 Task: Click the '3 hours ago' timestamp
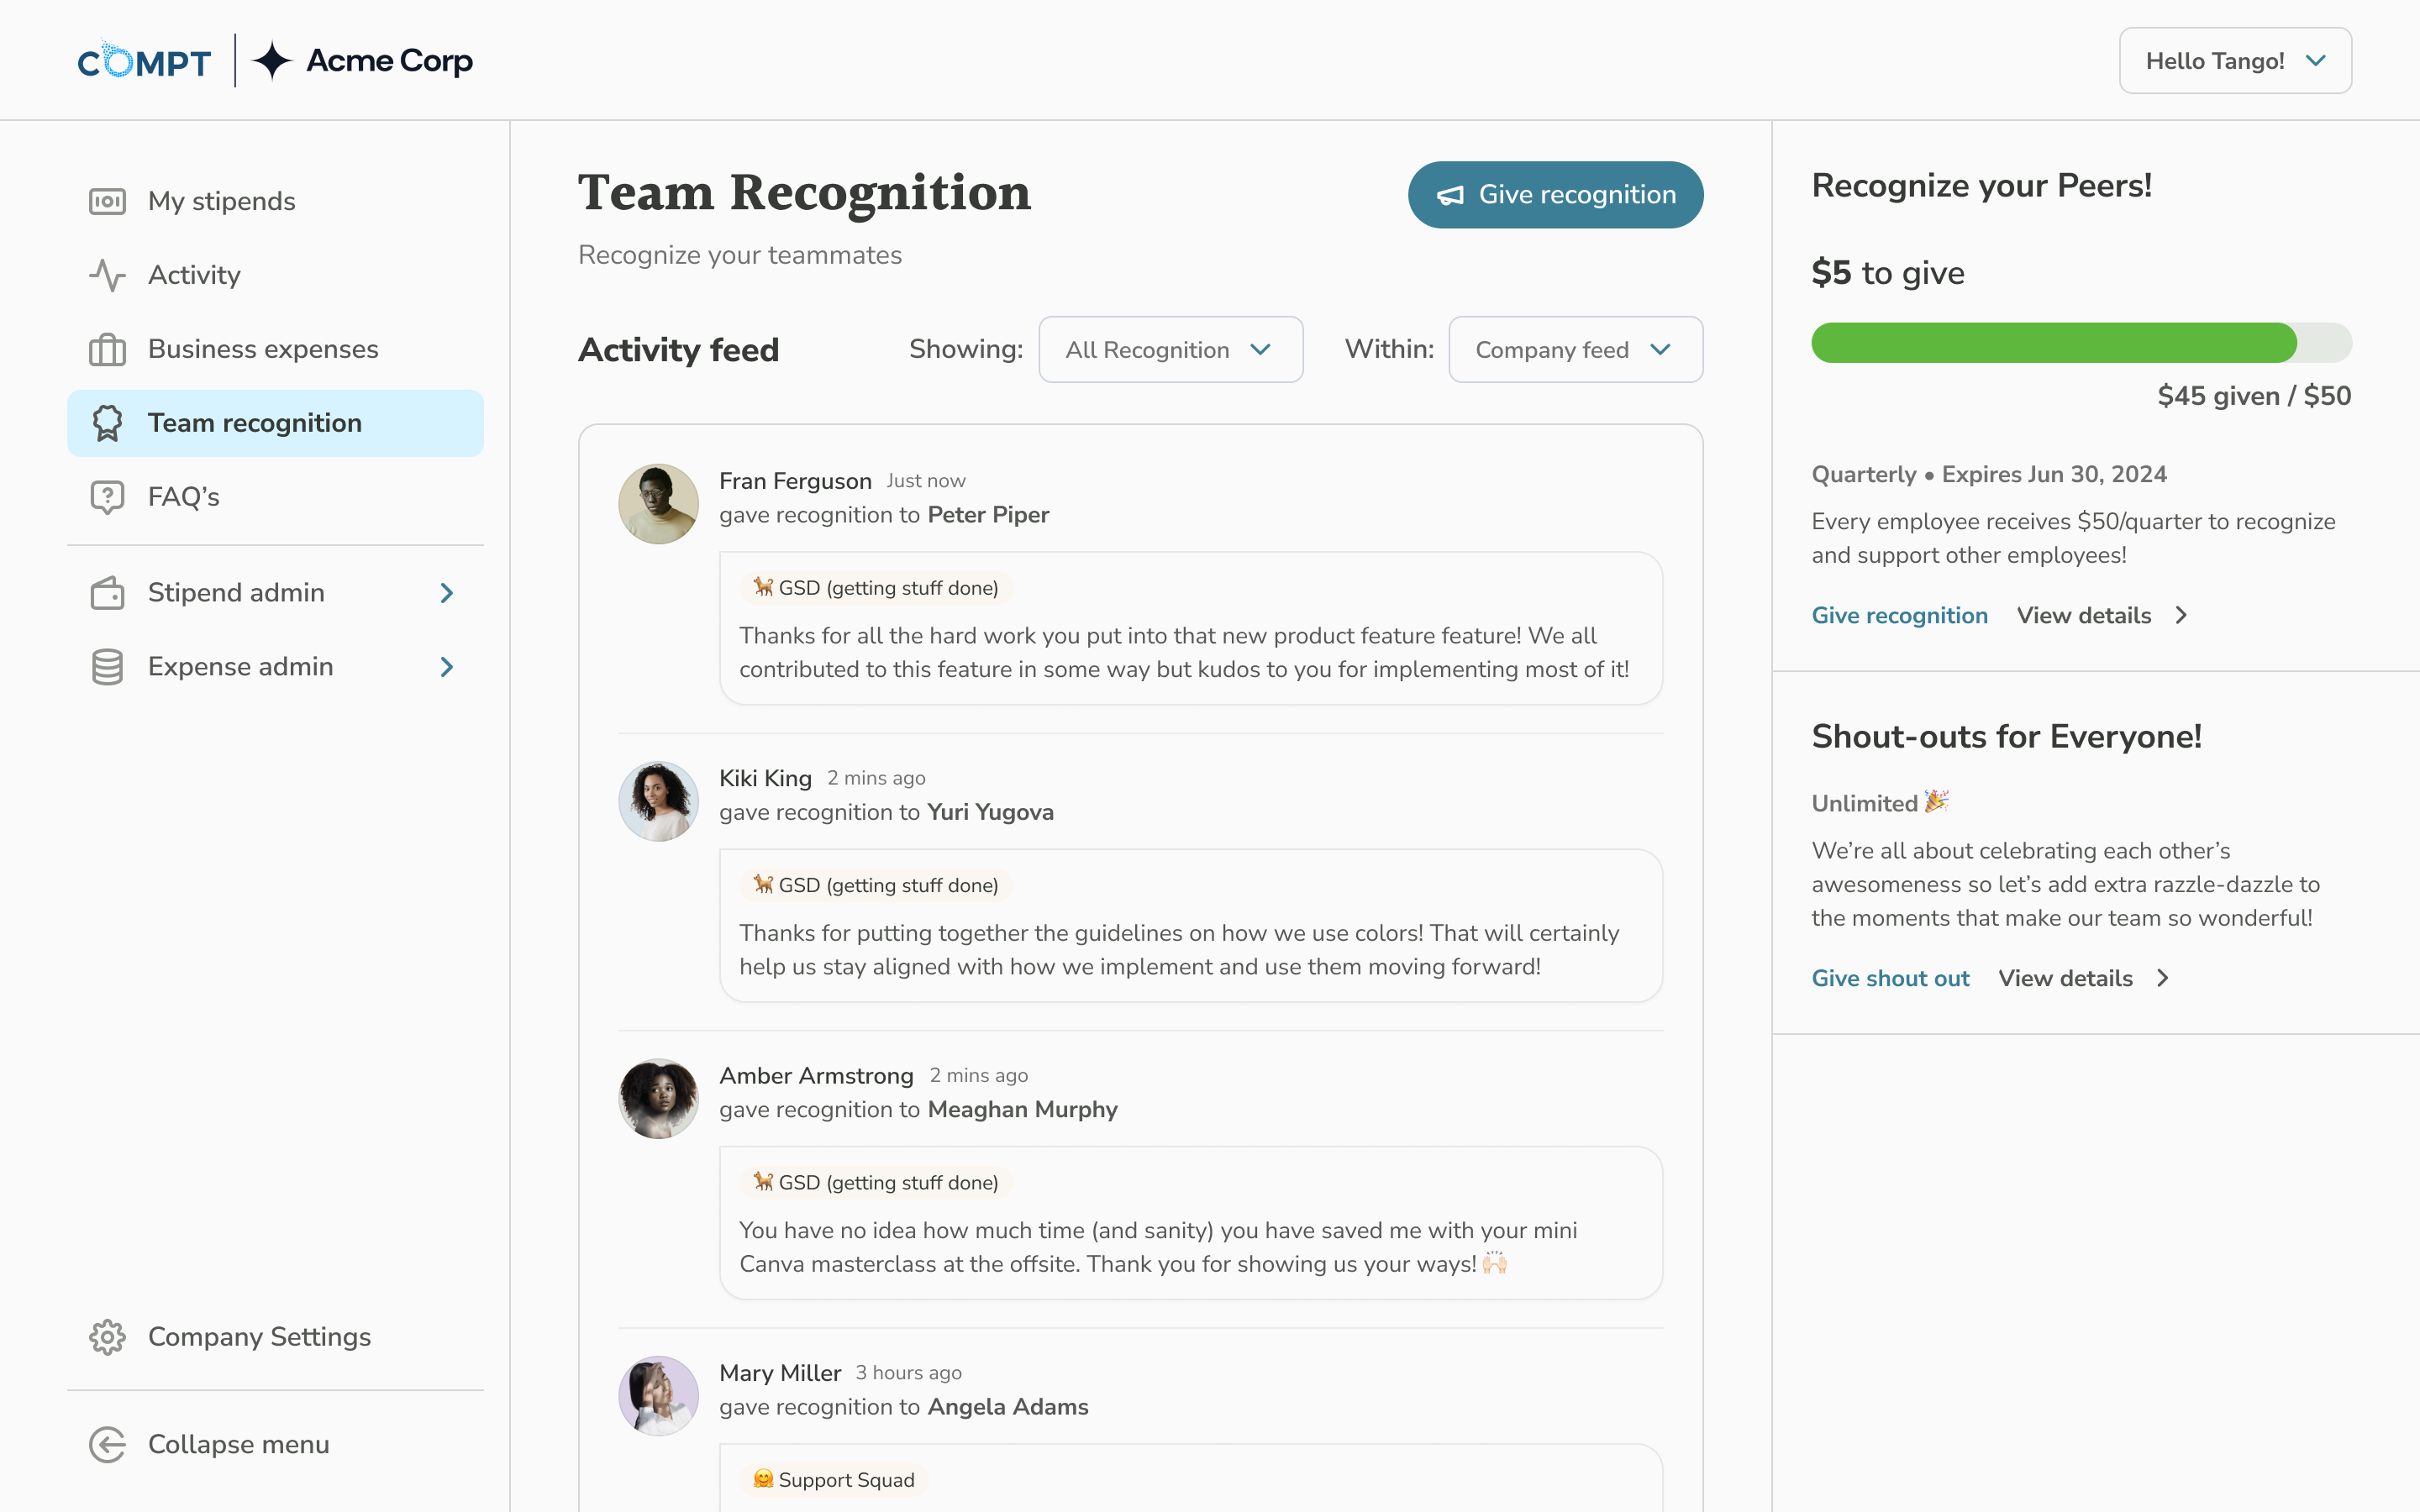(908, 1373)
